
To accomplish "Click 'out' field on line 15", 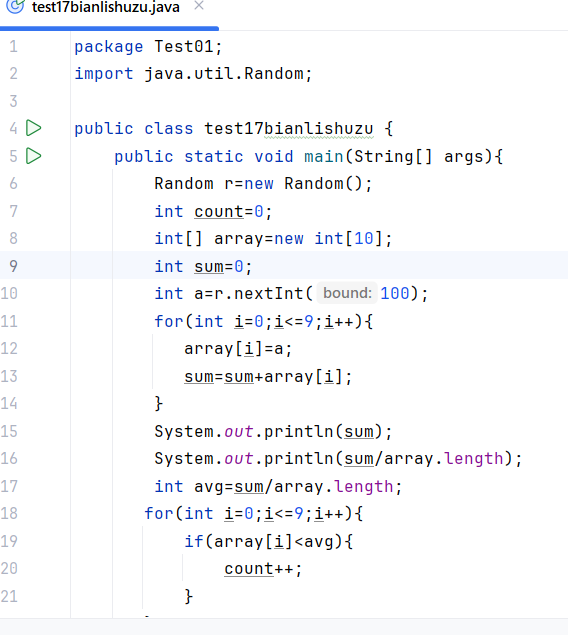I will coord(238,432).
